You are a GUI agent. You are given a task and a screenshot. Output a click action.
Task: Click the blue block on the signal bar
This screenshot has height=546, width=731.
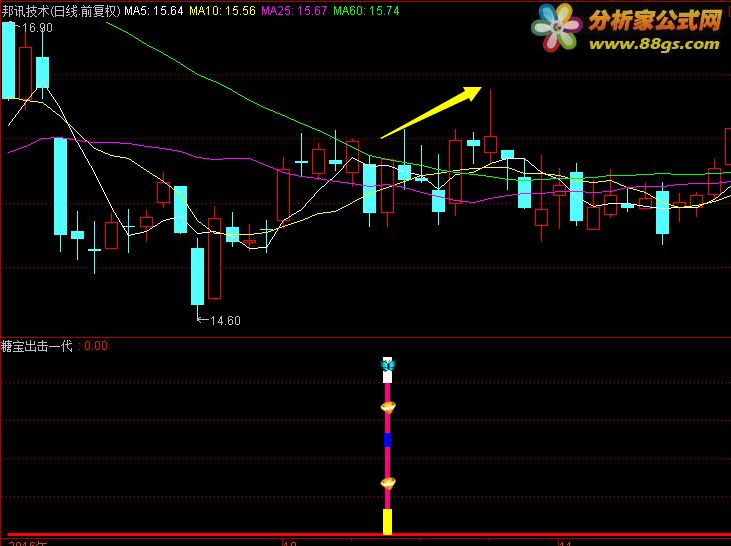tap(387, 440)
